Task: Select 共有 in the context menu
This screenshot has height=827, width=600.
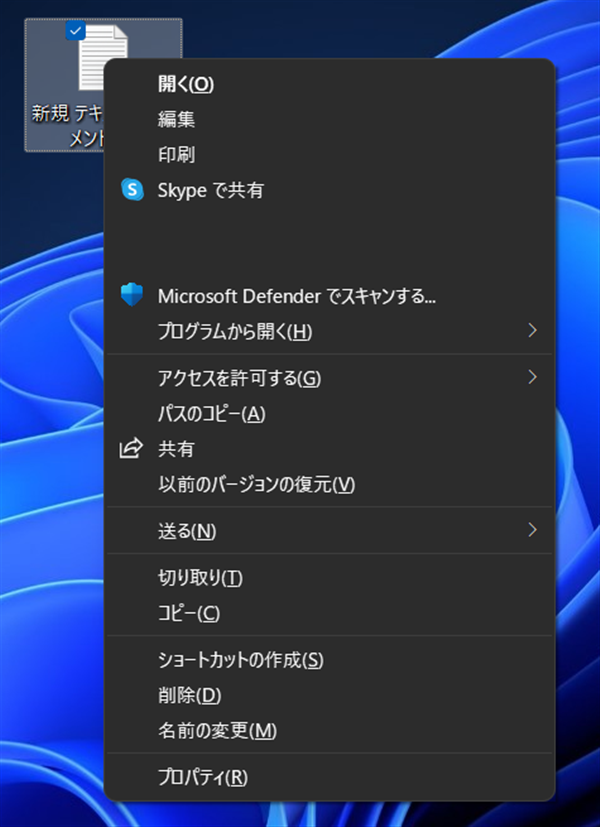Action: point(330,449)
